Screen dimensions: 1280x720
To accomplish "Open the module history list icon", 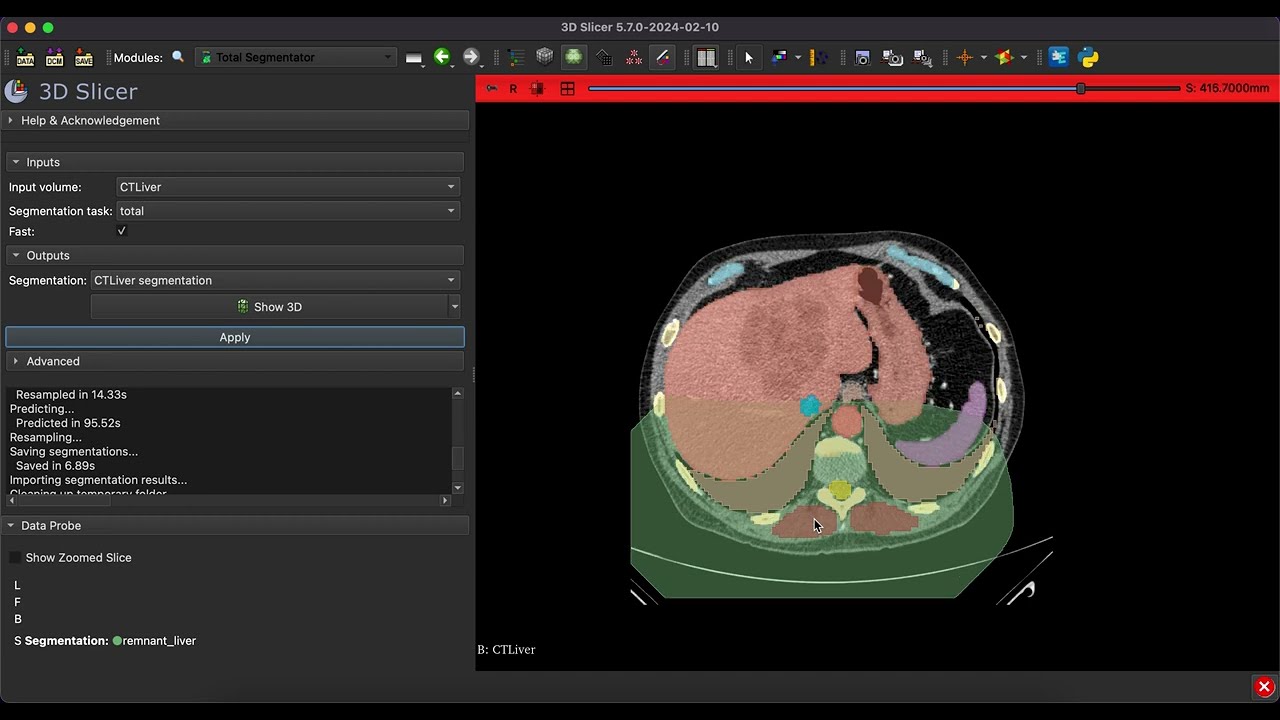I will tap(414, 58).
